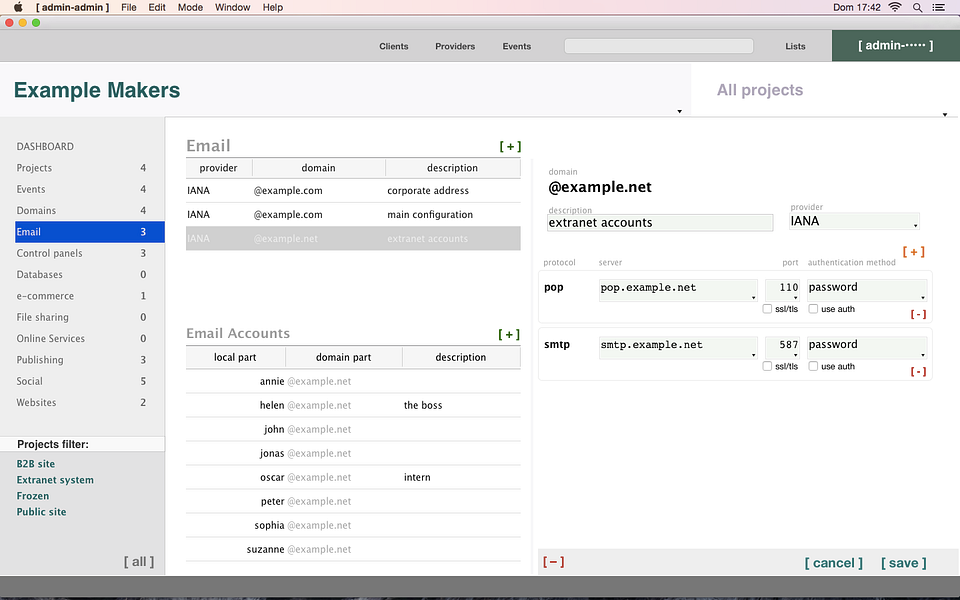The width and height of the screenshot is (960, 600).
Task: Expand the All projects selector arrow
Action: (x=945, y=114)
